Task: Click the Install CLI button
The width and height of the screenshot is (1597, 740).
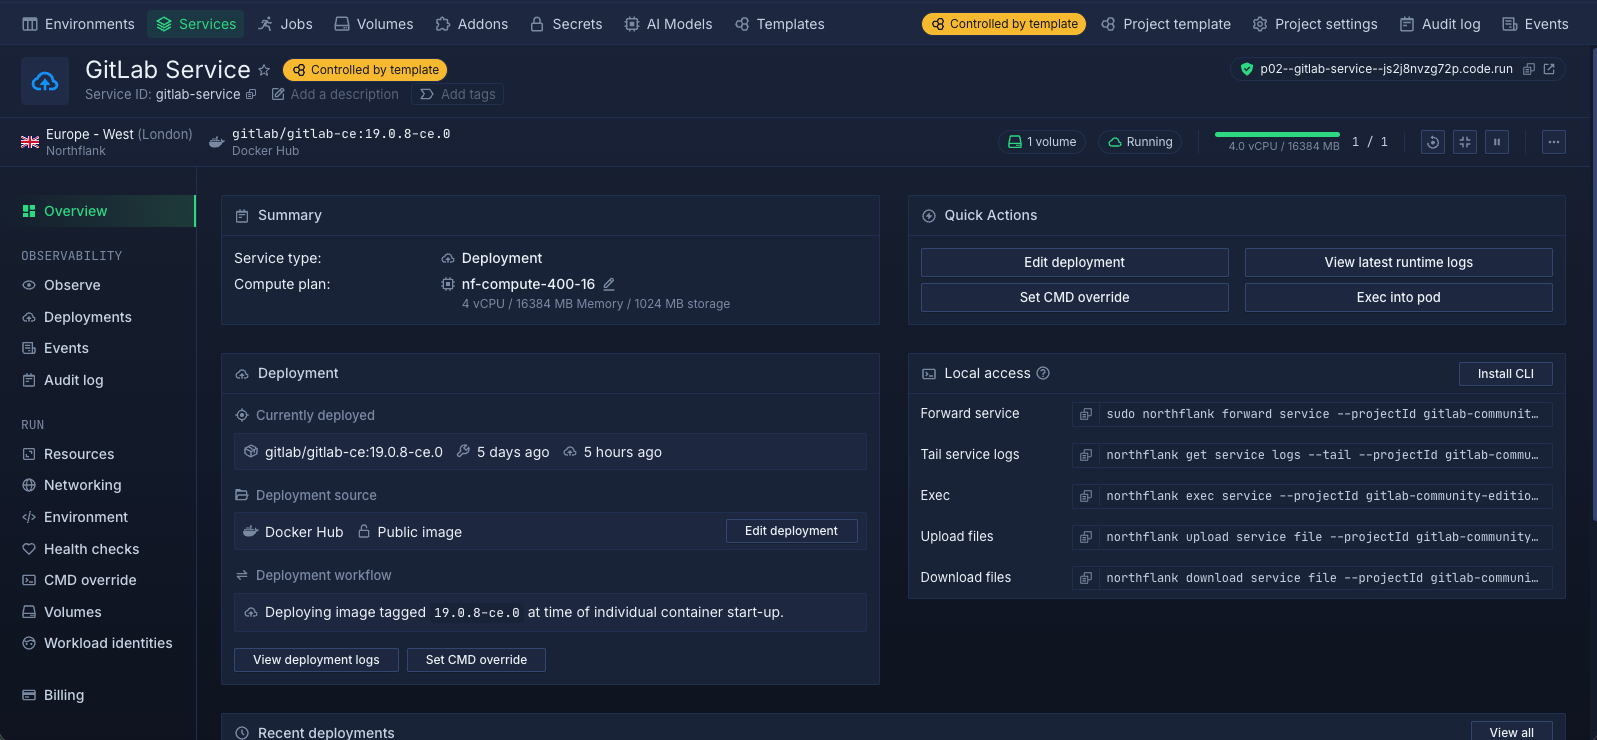Action: 1506,373
